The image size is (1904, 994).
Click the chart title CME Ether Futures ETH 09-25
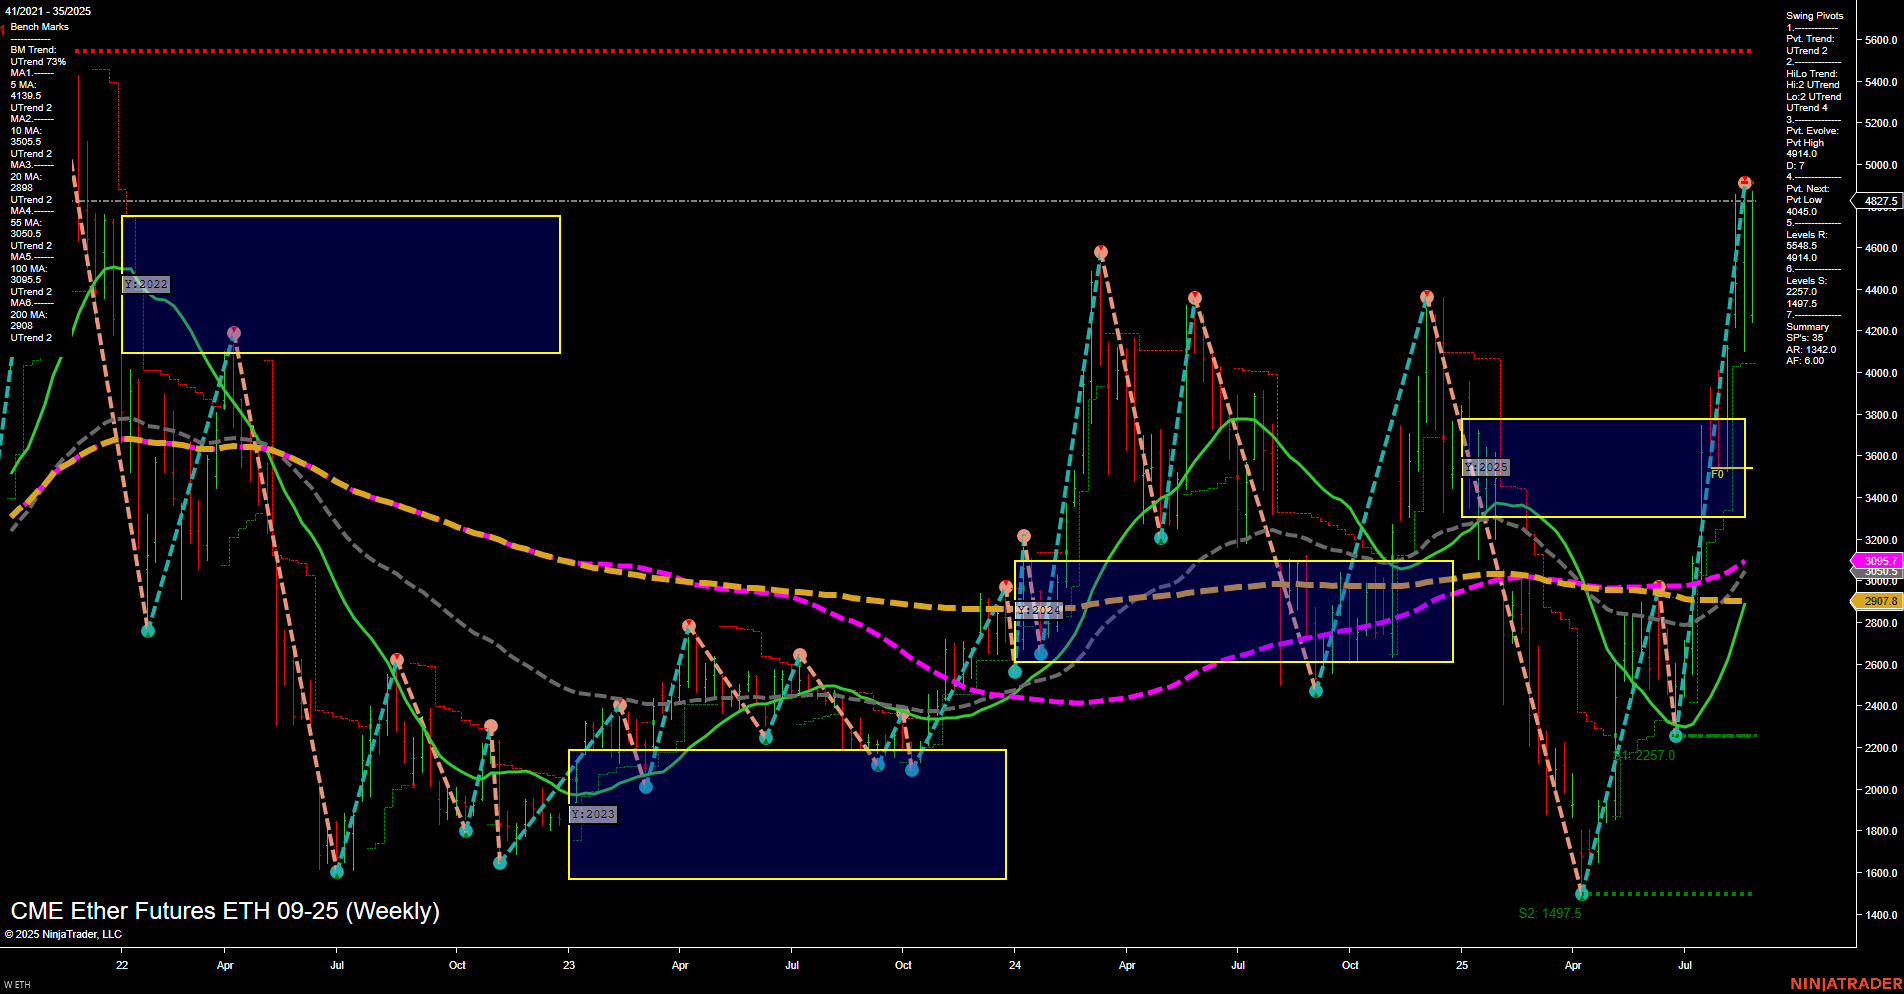(224, 911)
